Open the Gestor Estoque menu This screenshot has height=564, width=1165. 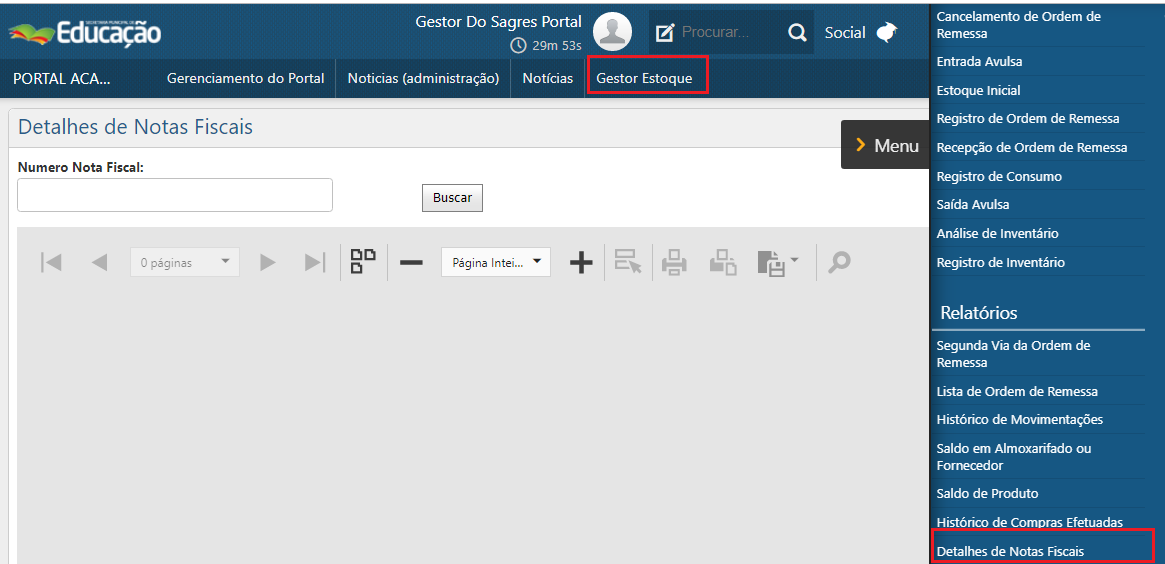click(644, 78)
